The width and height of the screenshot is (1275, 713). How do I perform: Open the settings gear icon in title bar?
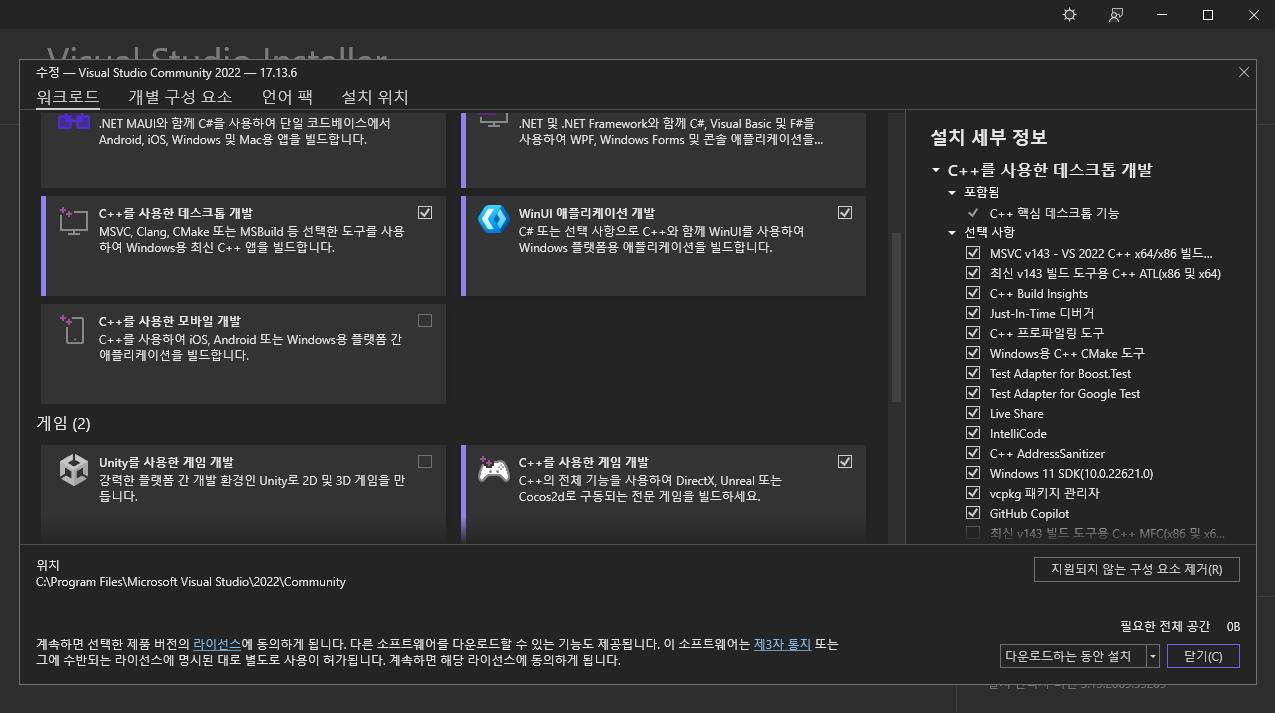[1070, 15]
